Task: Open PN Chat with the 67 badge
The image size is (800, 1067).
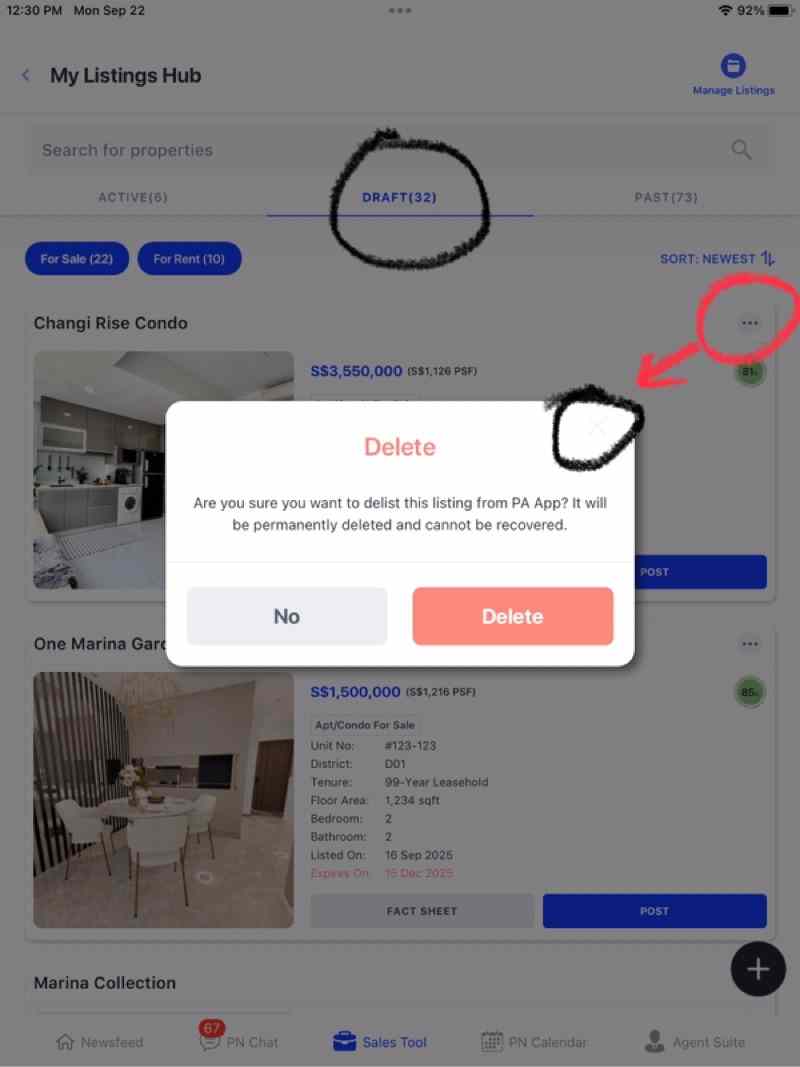Action: coord(239,1040)
